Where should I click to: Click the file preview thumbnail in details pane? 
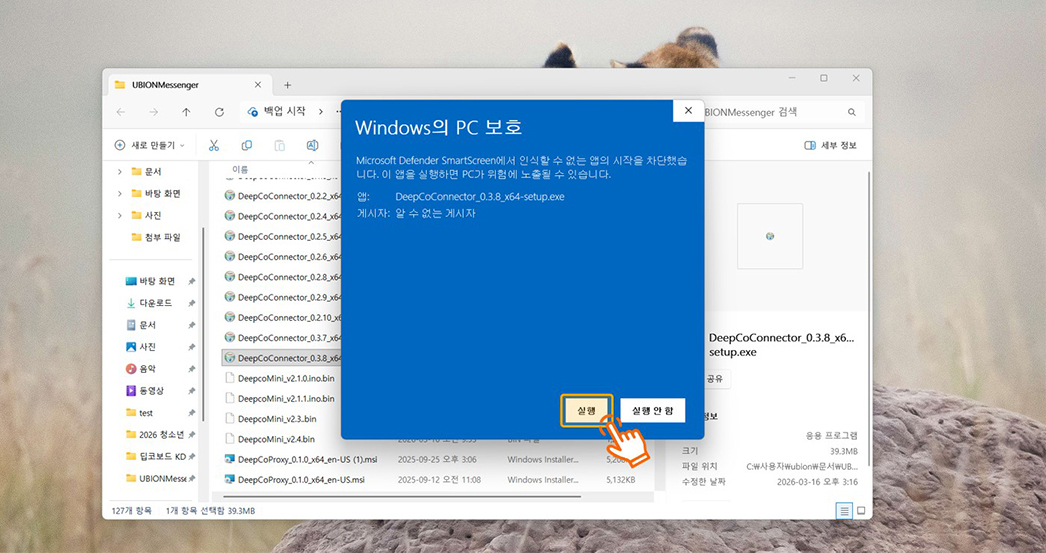(770, 236)
